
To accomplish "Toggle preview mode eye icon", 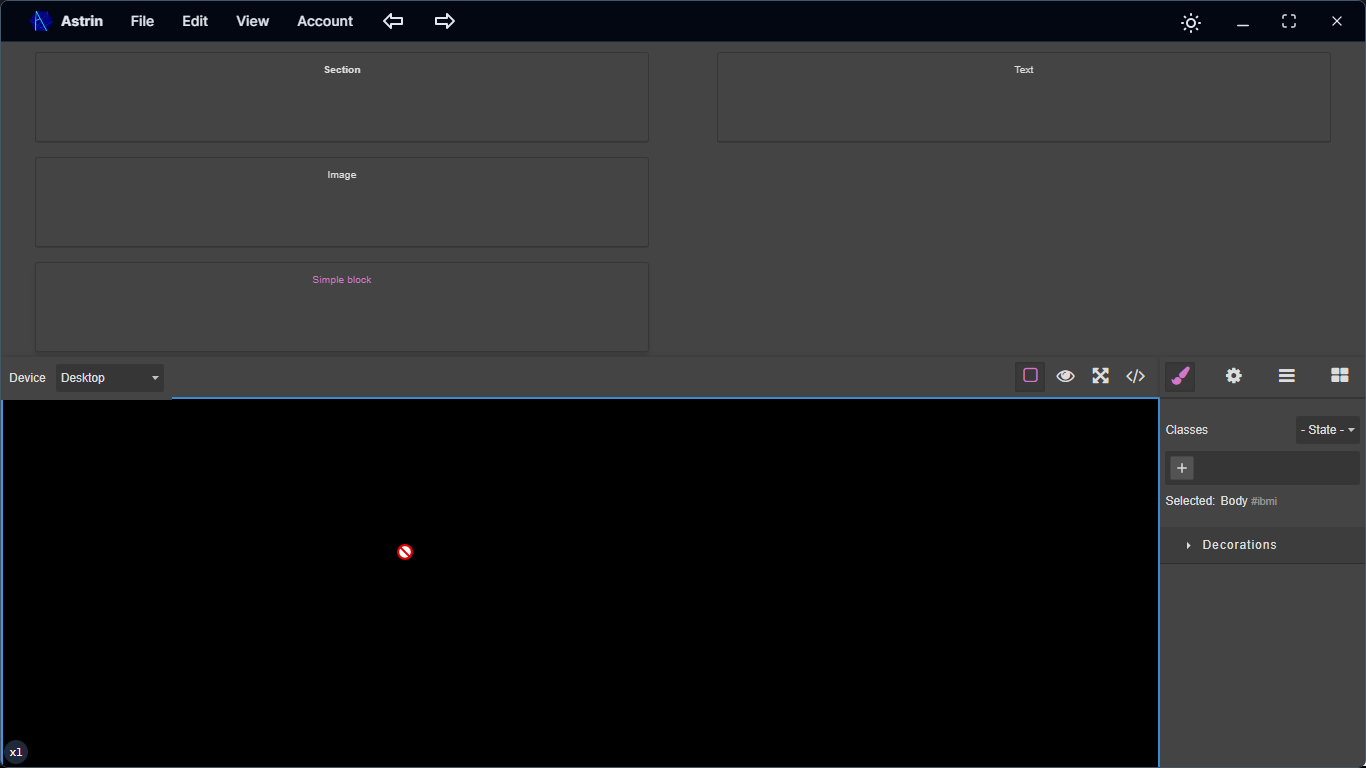I will pyautogui.click(x=1065, y=376).
